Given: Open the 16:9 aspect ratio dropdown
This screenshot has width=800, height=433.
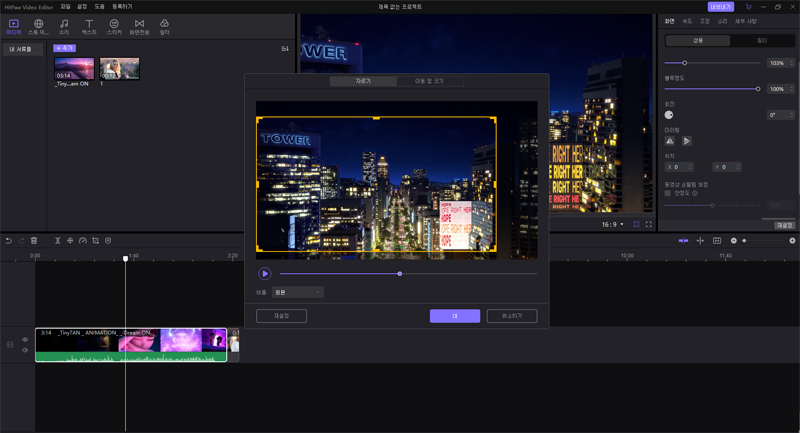Looking at the screenshot, I should [612, 224].
